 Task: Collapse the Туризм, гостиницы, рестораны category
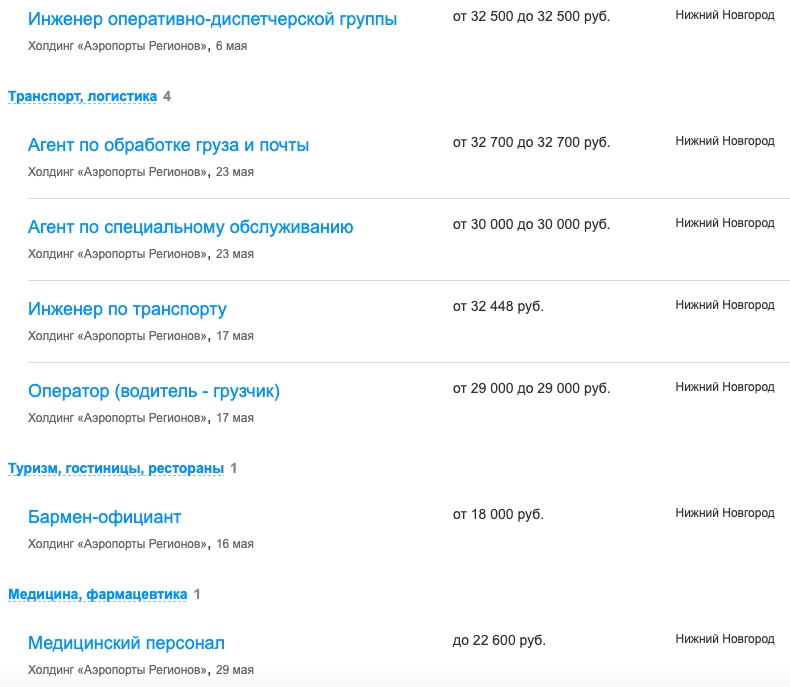[116, 468]
